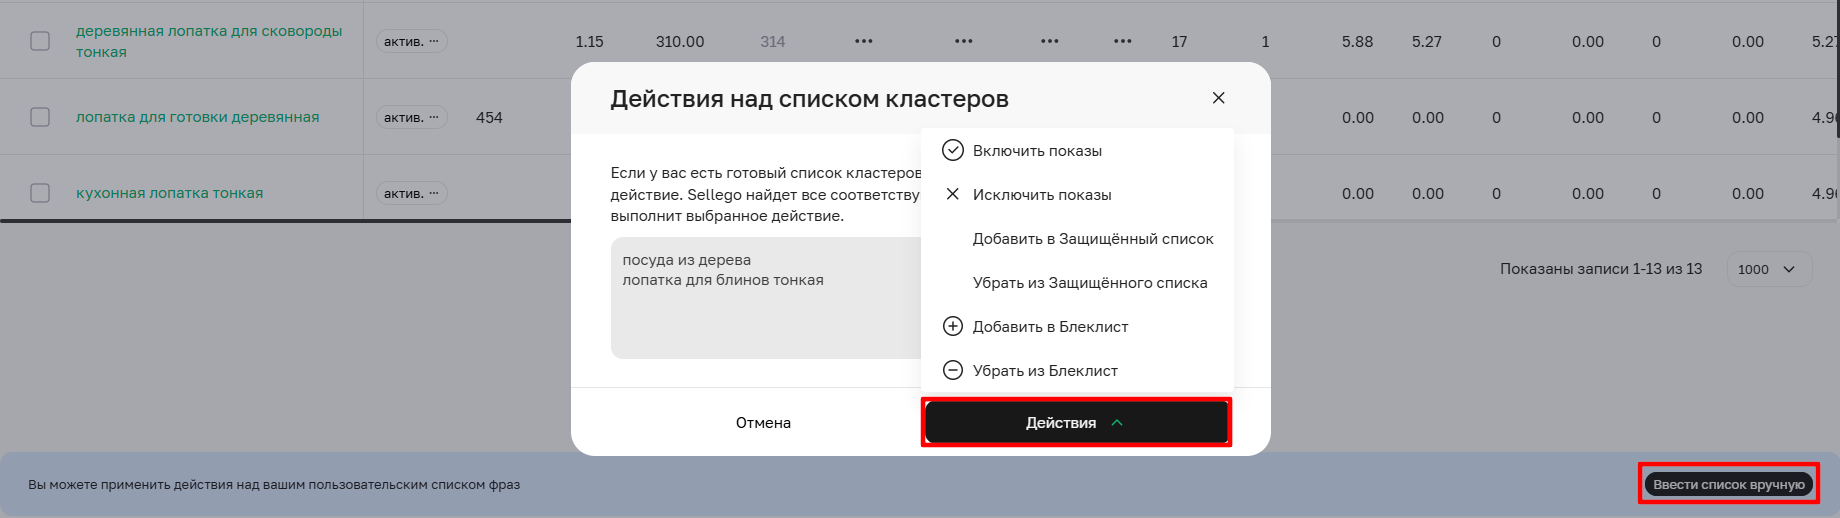
Task: Click the X icon beside Исключить показы
Action: pyautogui.click(x=953, y=194)
